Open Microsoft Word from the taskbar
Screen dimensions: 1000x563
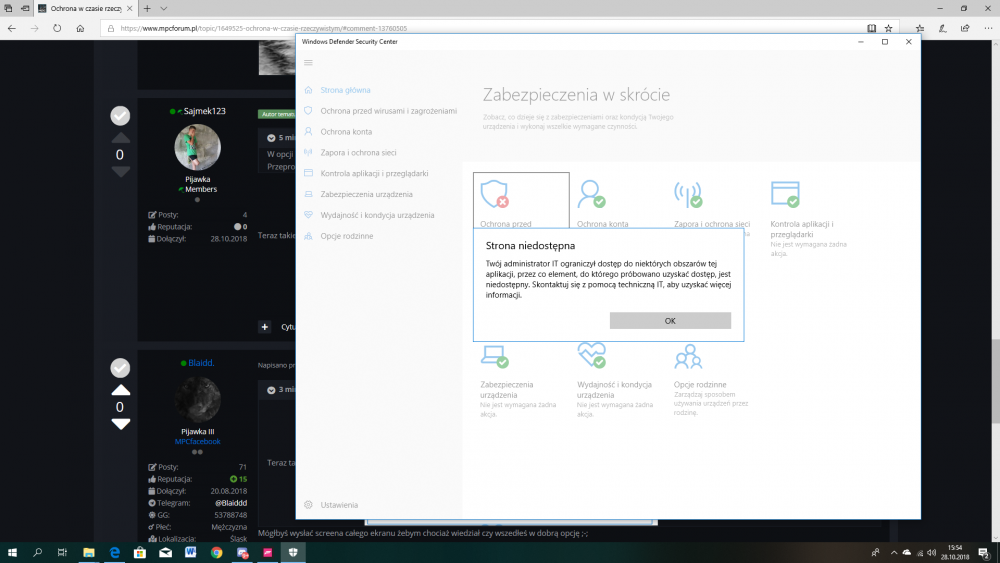pyautogui.click(x=191, y=553)
